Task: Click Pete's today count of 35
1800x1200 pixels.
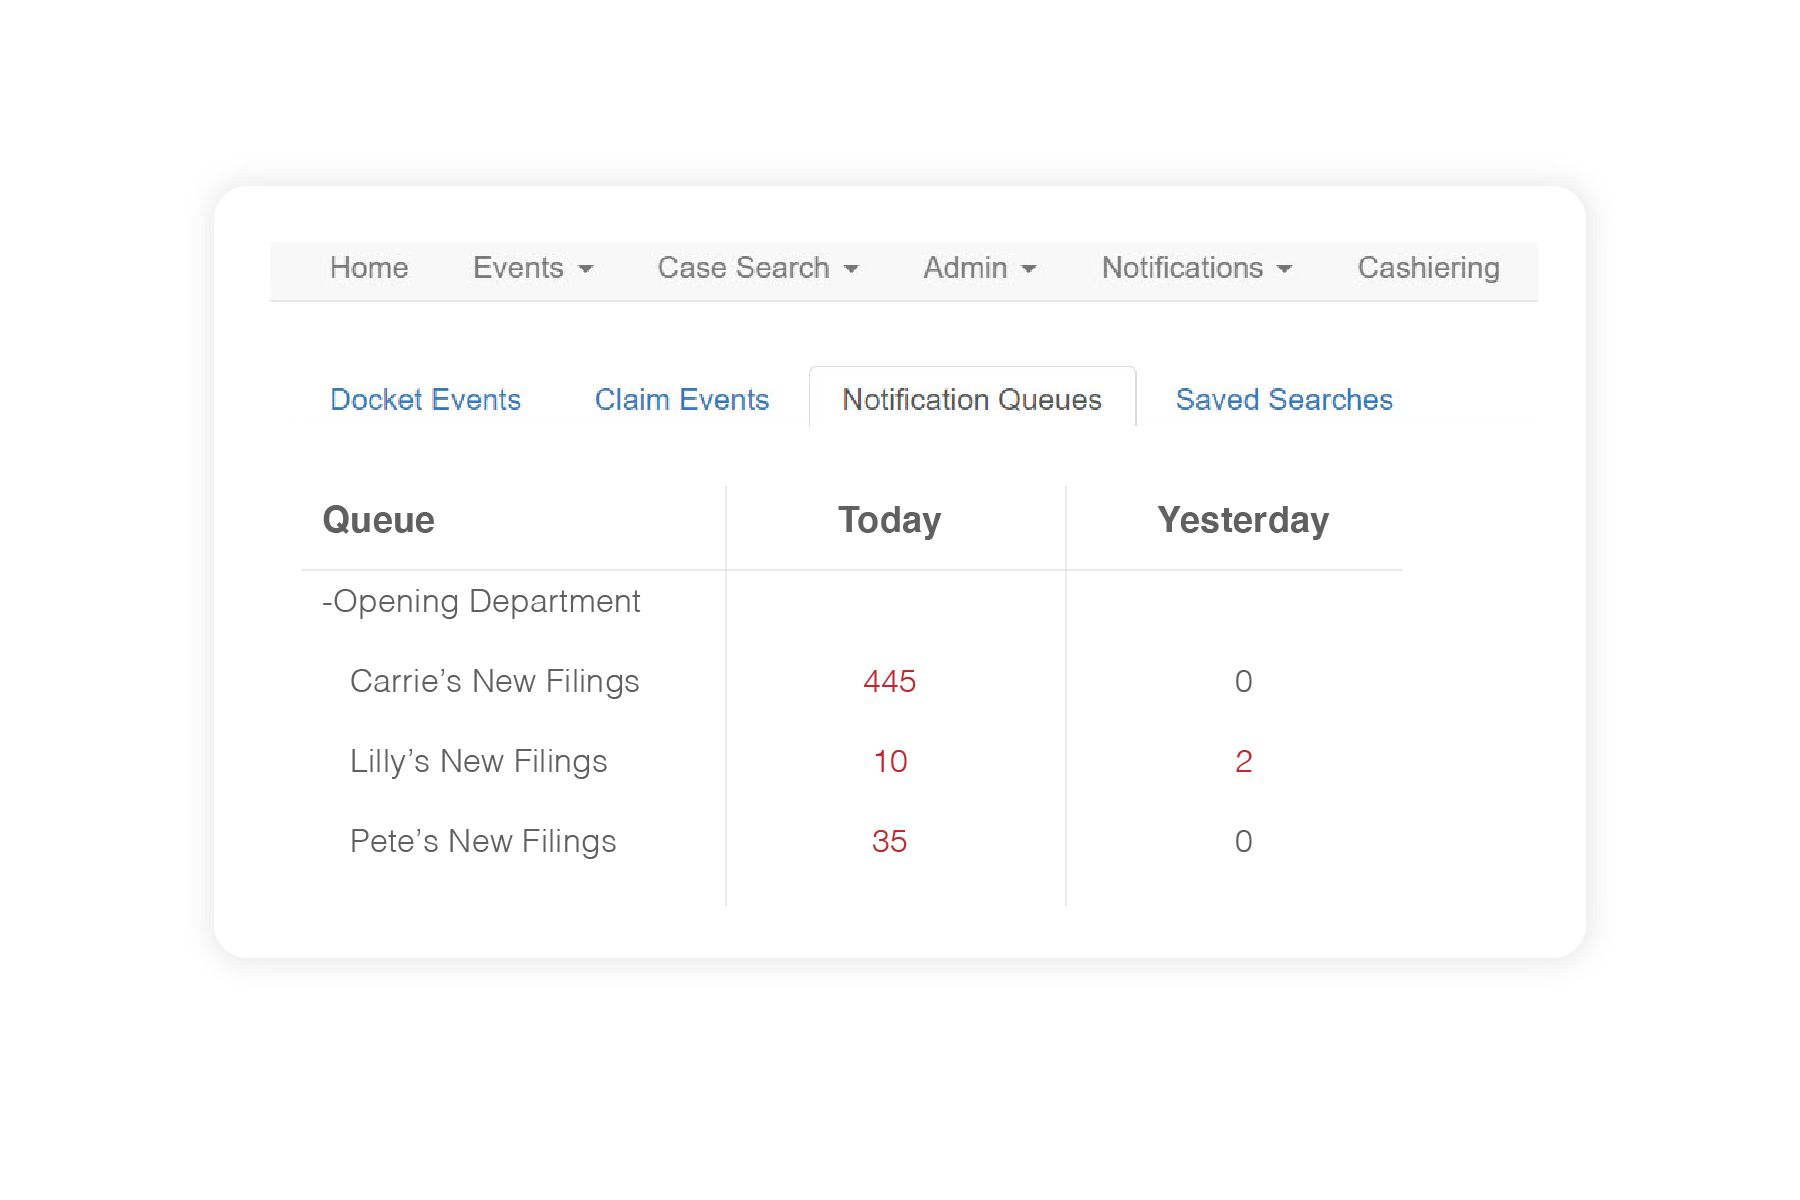Action: point(889,842)
